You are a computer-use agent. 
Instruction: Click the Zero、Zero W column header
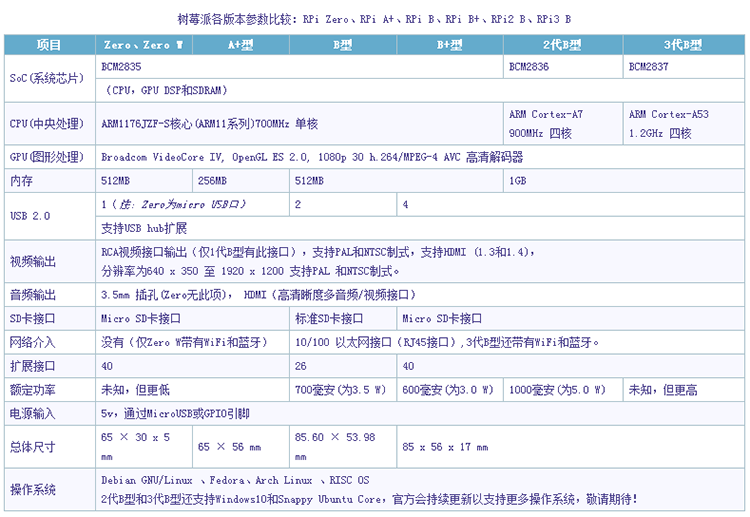[144, 45]
